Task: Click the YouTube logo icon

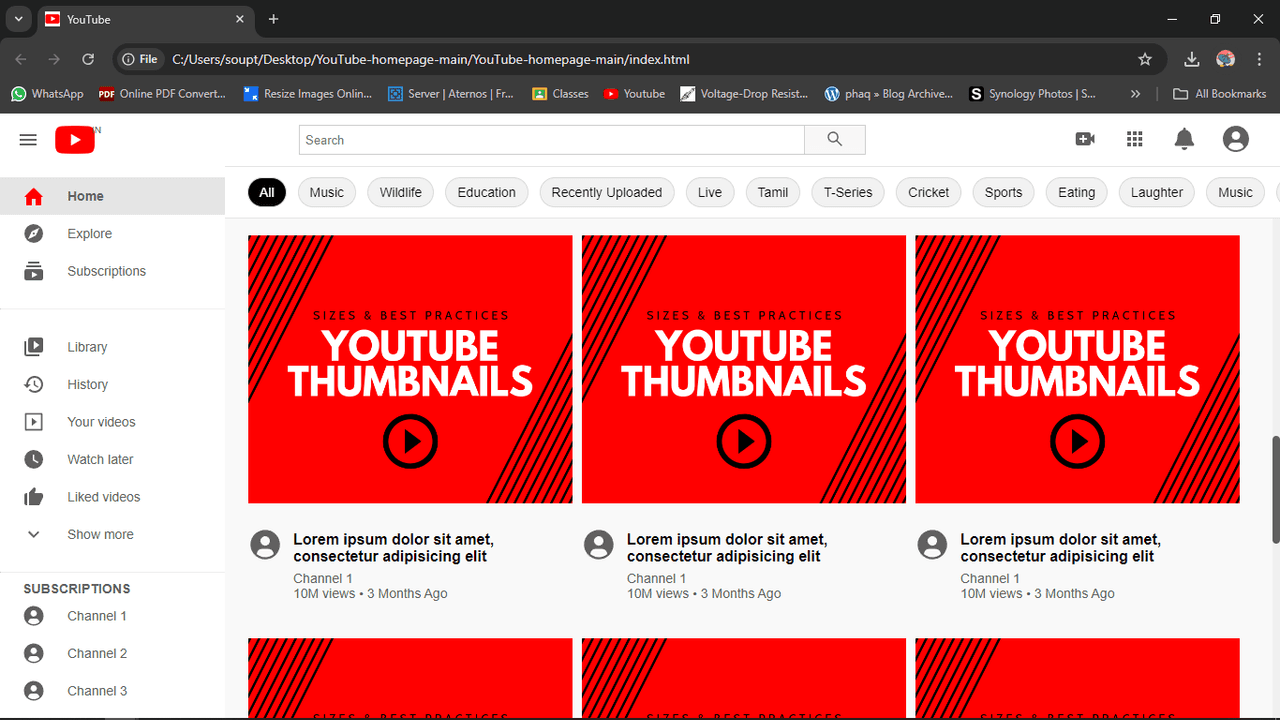Action: point(75,140)
